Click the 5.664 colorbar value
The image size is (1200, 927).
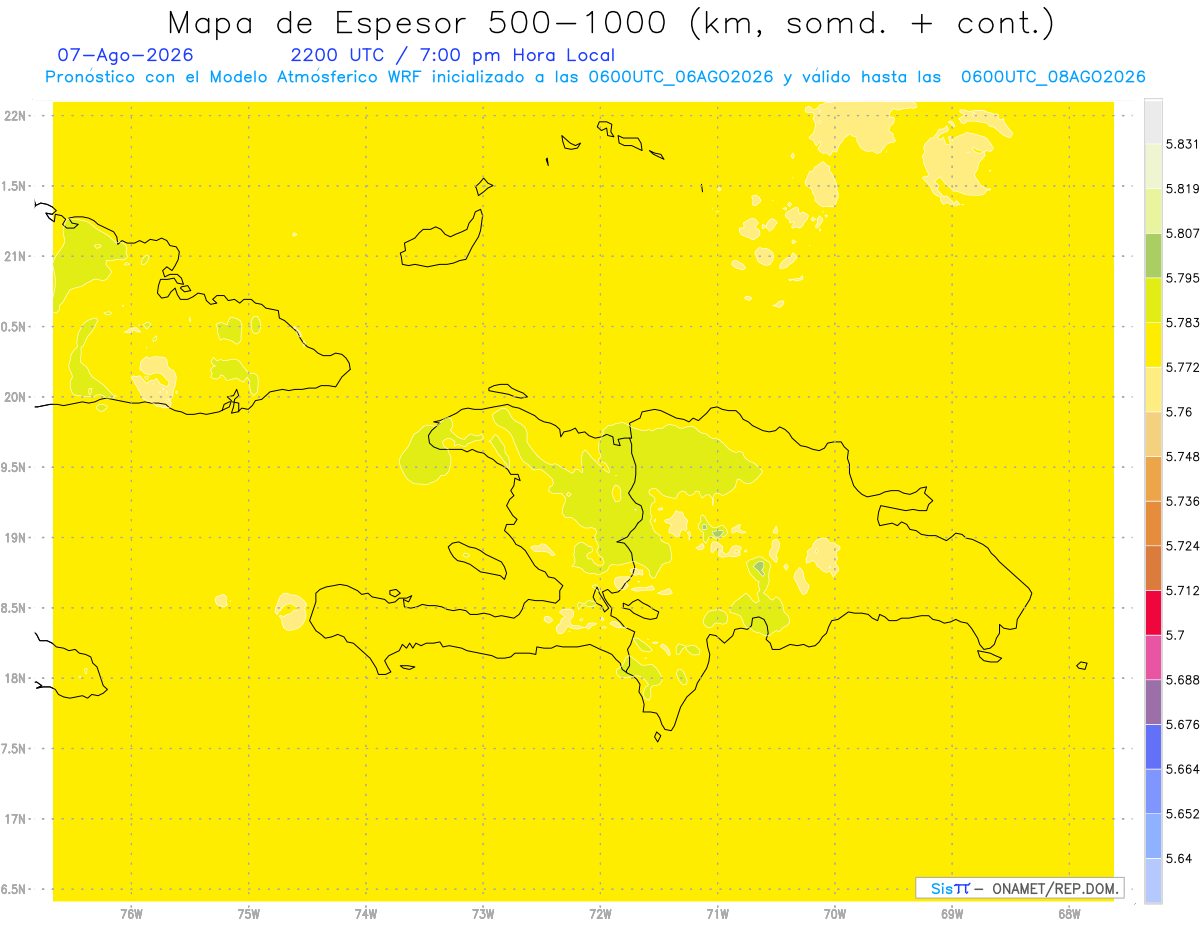tap(1183, 769)
